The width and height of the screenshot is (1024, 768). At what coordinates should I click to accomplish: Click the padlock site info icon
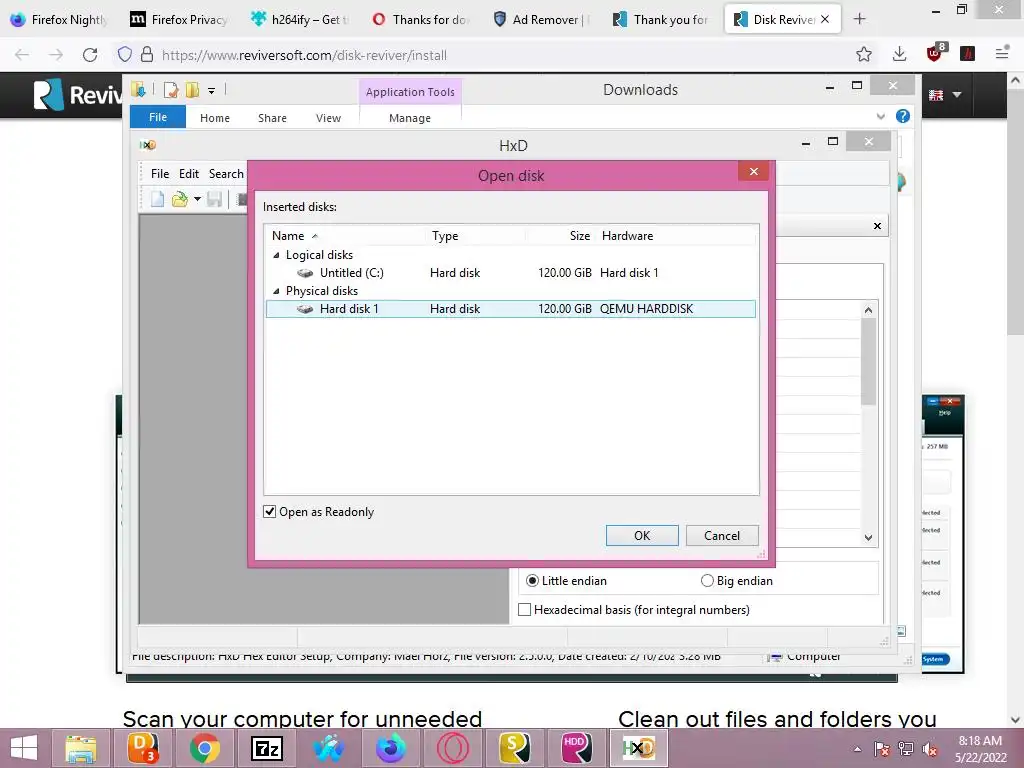(x=147, y=54)
